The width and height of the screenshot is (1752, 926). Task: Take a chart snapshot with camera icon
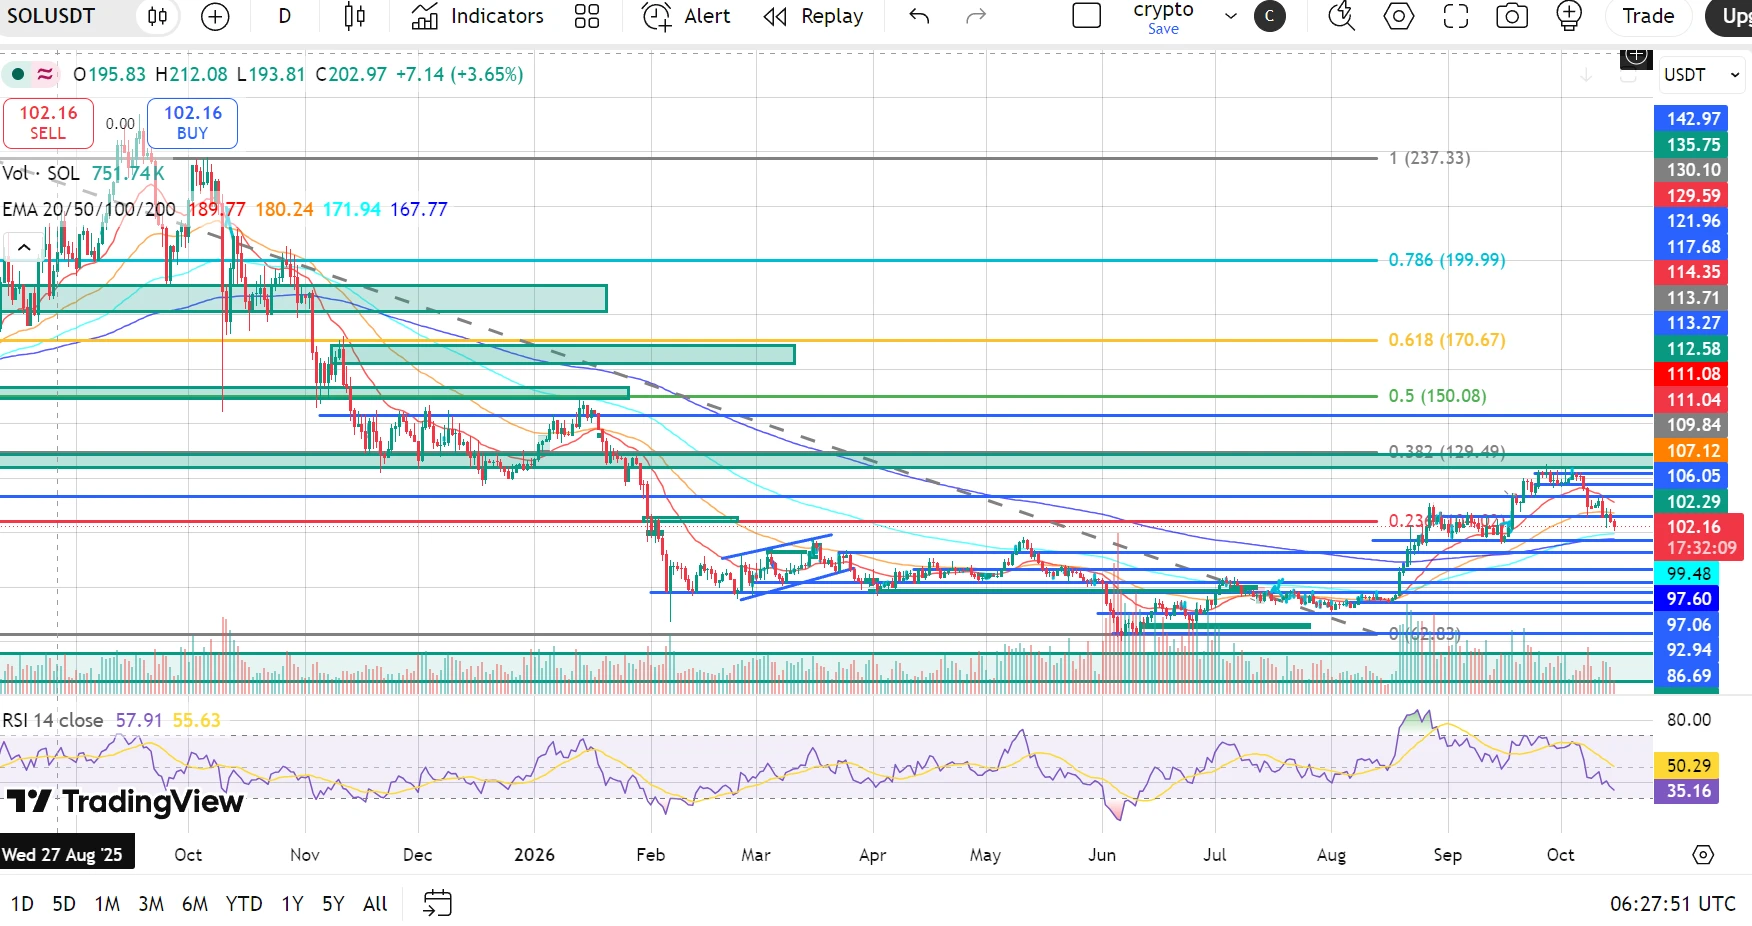coord(1512,16)
